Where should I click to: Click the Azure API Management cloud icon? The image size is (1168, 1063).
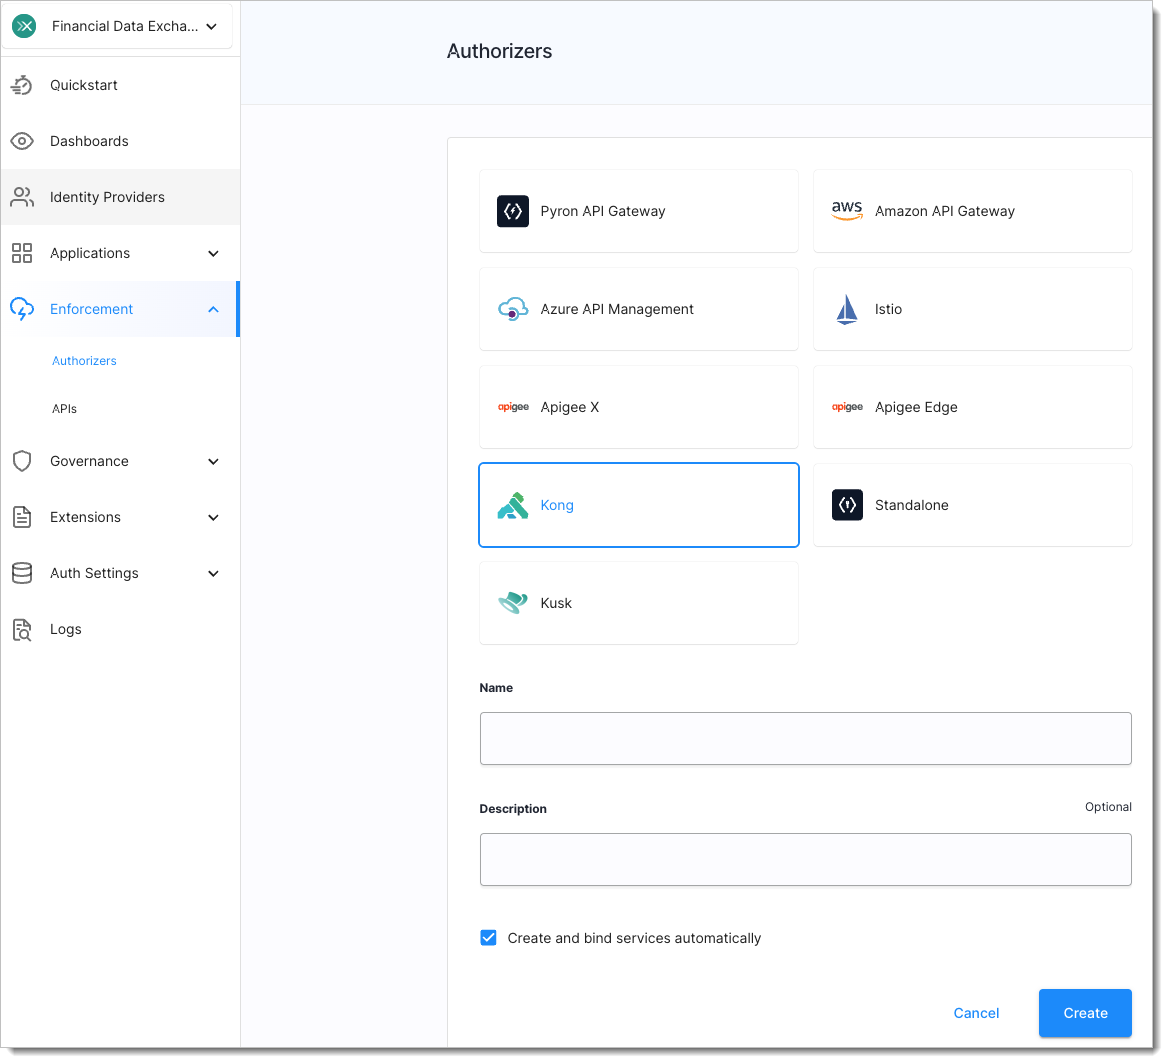tap(512, 309)
